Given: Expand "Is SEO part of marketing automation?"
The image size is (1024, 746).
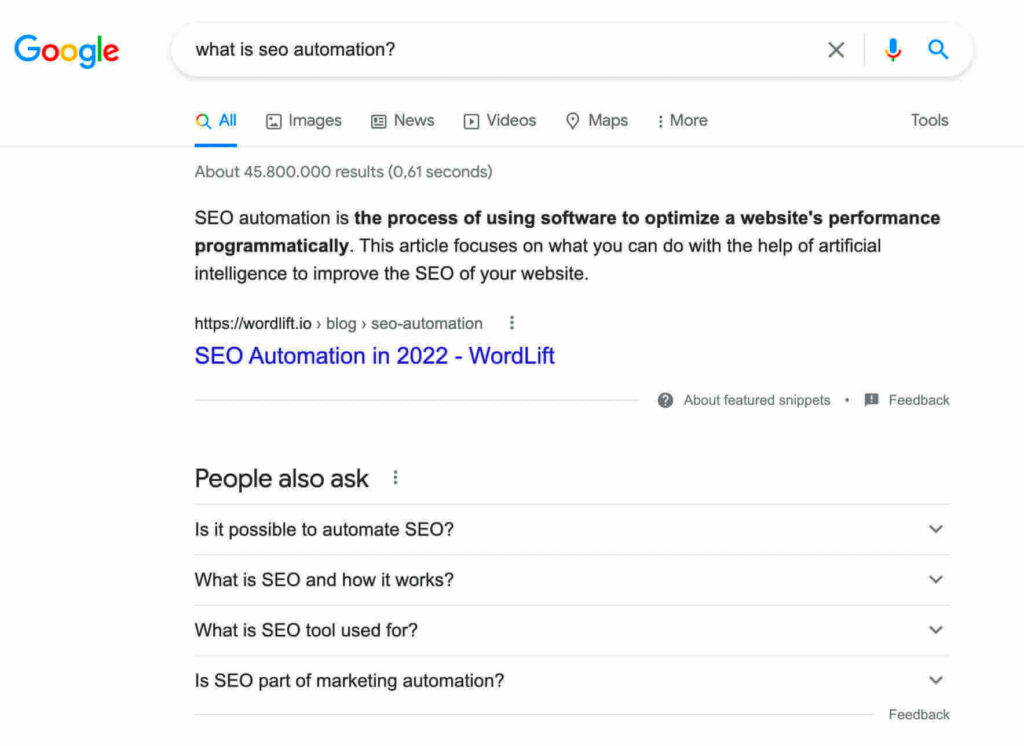Looking at the screenshot, I should point(571,681).
